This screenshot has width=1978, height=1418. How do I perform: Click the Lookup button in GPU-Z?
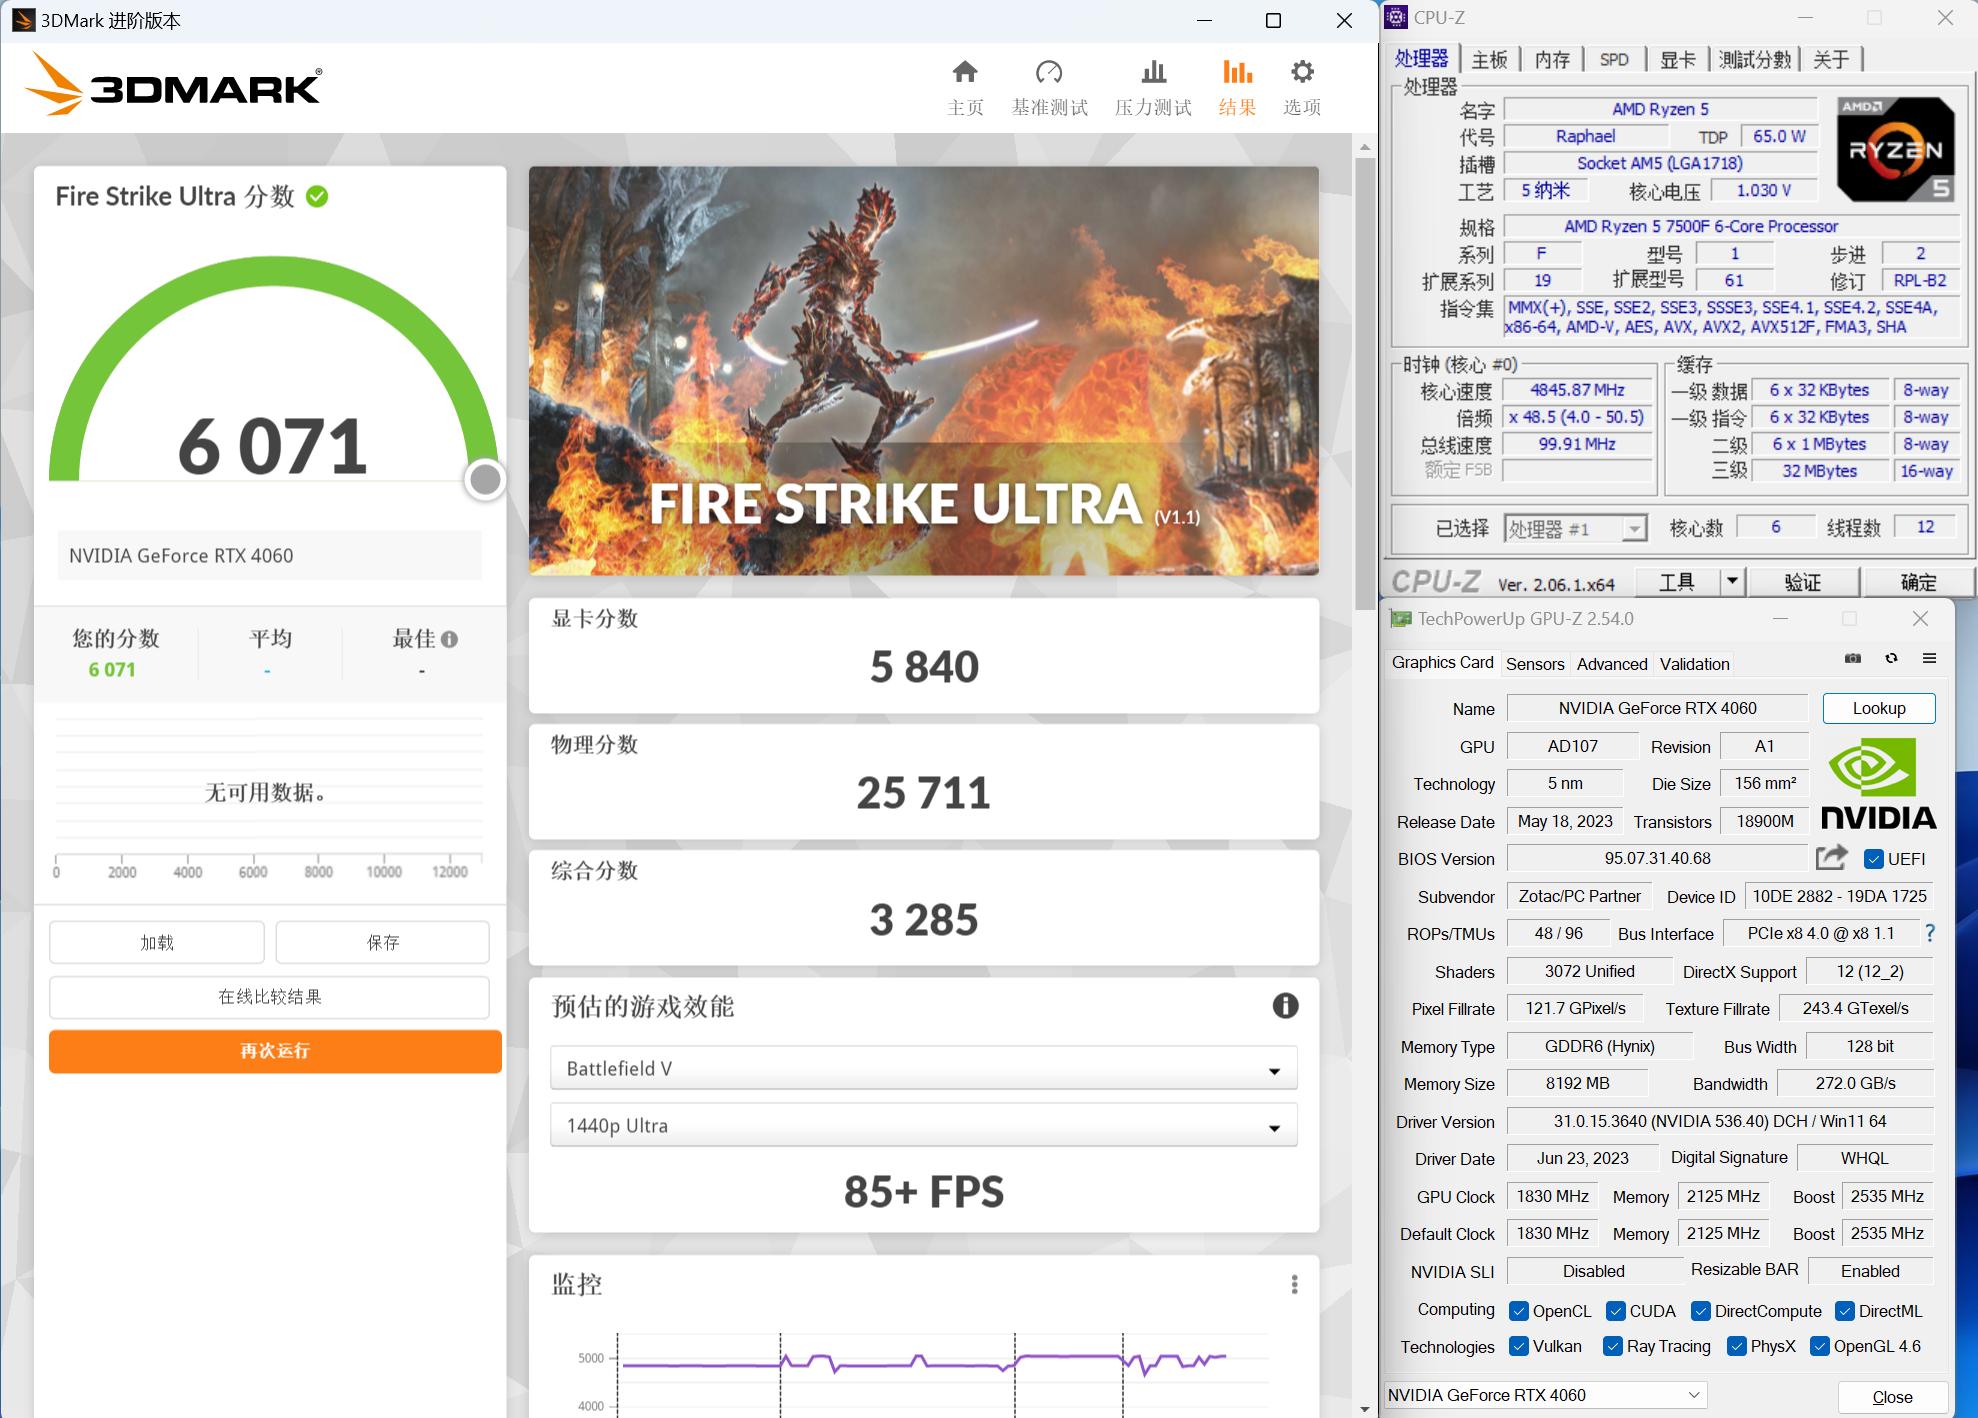1878,708
